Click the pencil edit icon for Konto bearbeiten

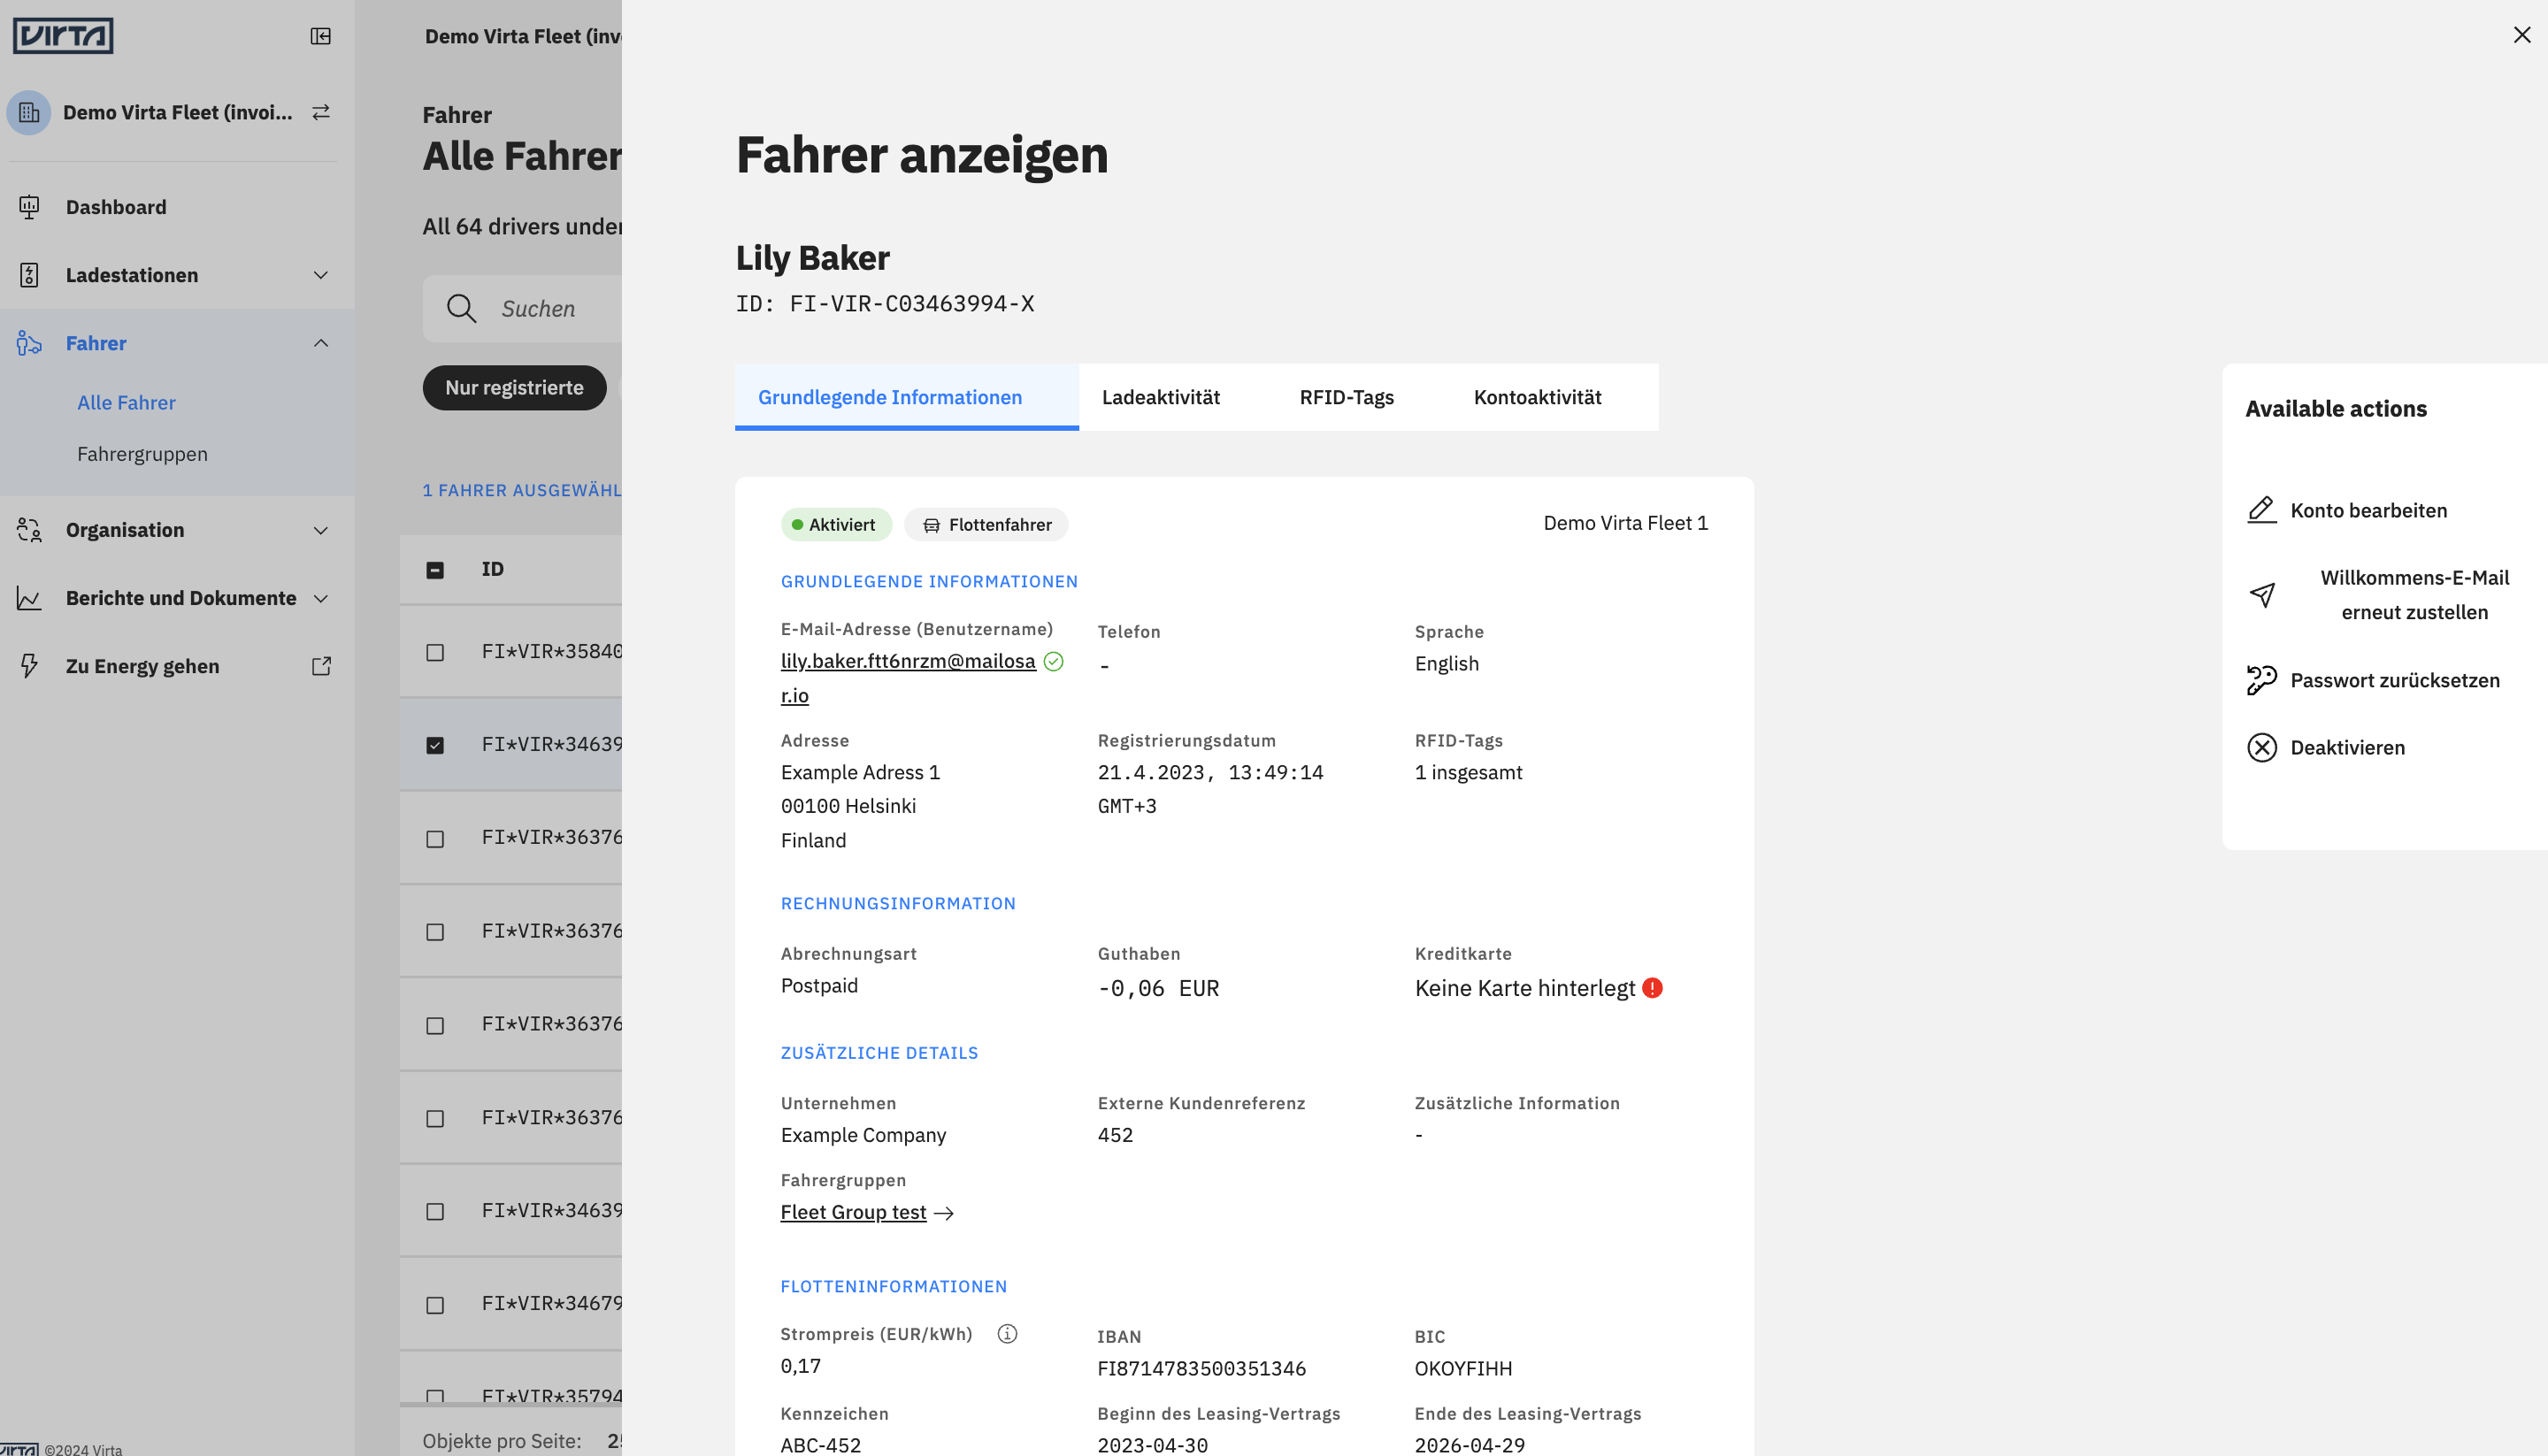coord(2262,510)
